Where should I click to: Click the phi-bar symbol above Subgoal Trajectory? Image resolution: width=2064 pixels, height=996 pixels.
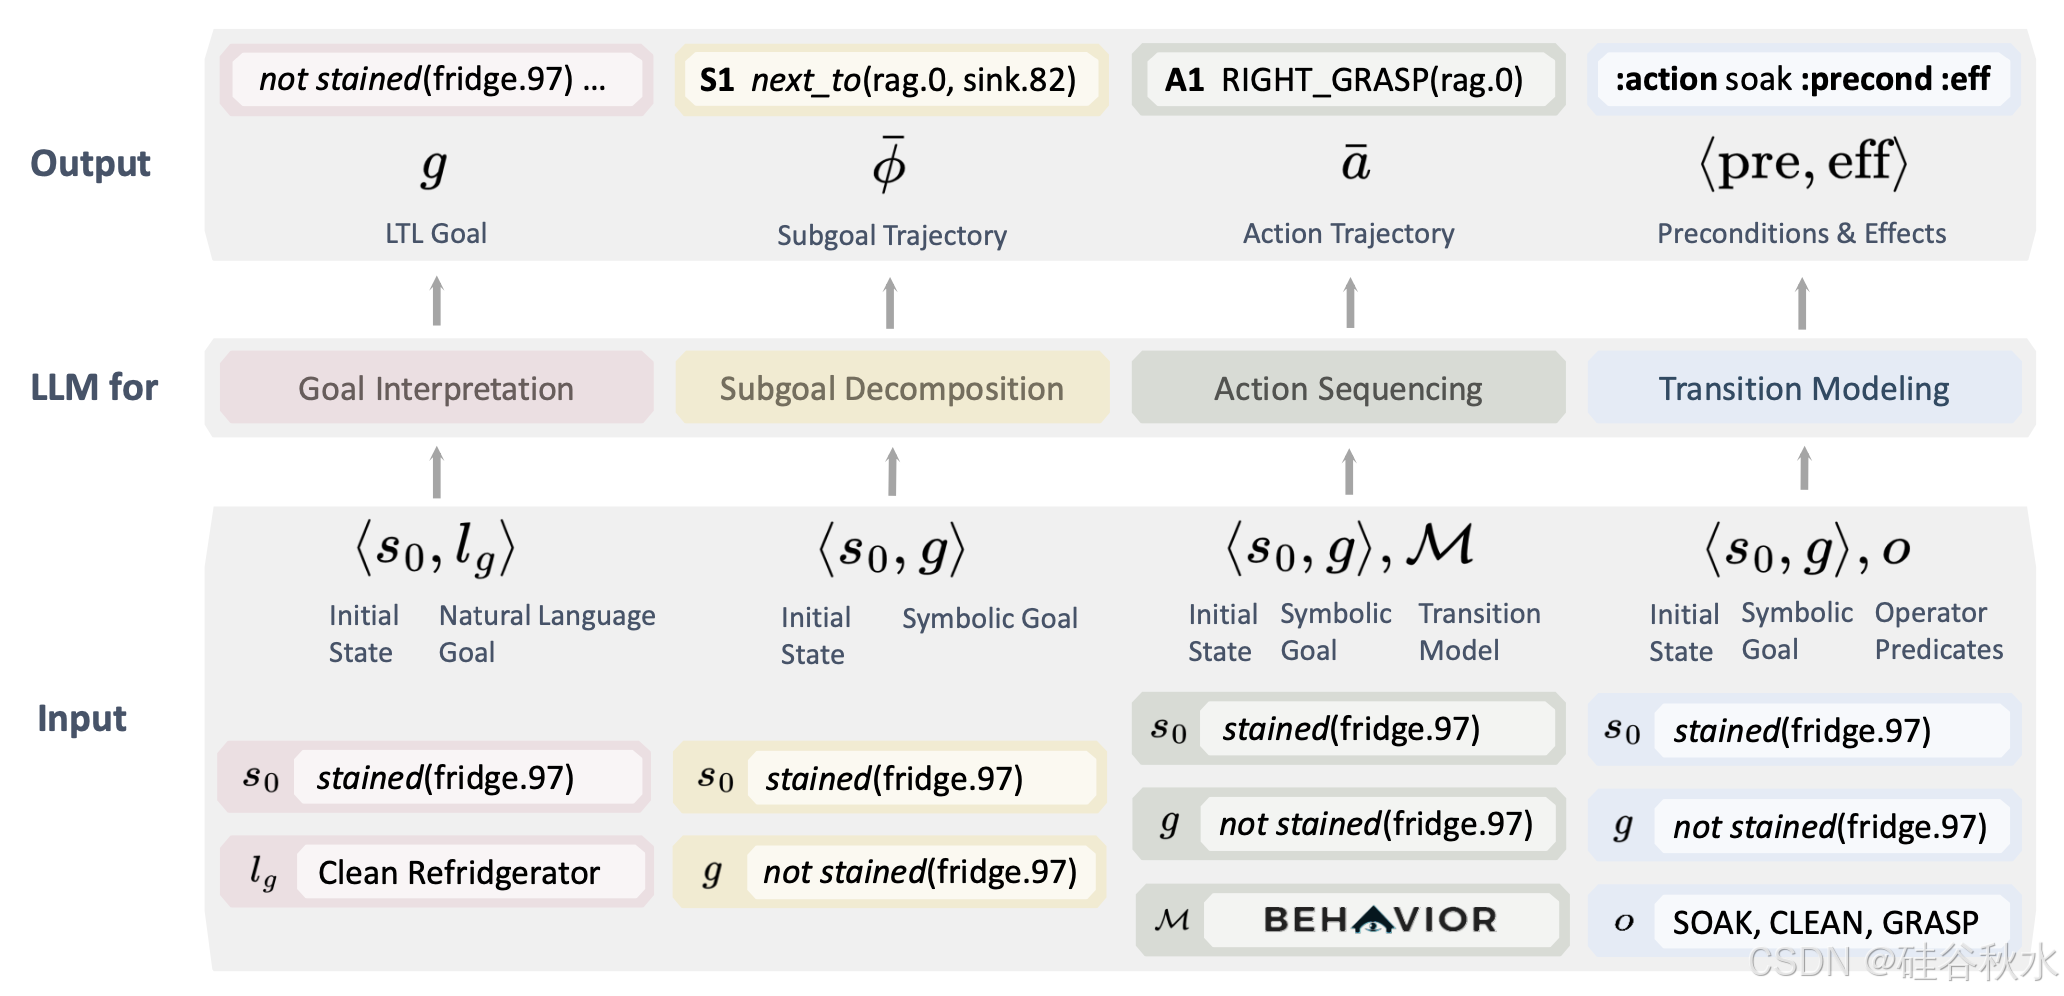tap(889, 164)
